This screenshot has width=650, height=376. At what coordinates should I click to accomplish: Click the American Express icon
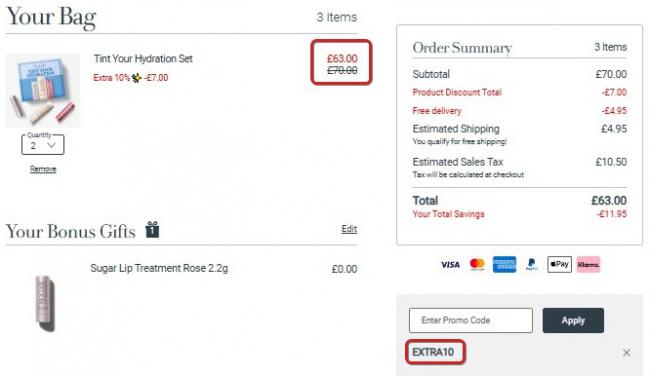(504, 264)
